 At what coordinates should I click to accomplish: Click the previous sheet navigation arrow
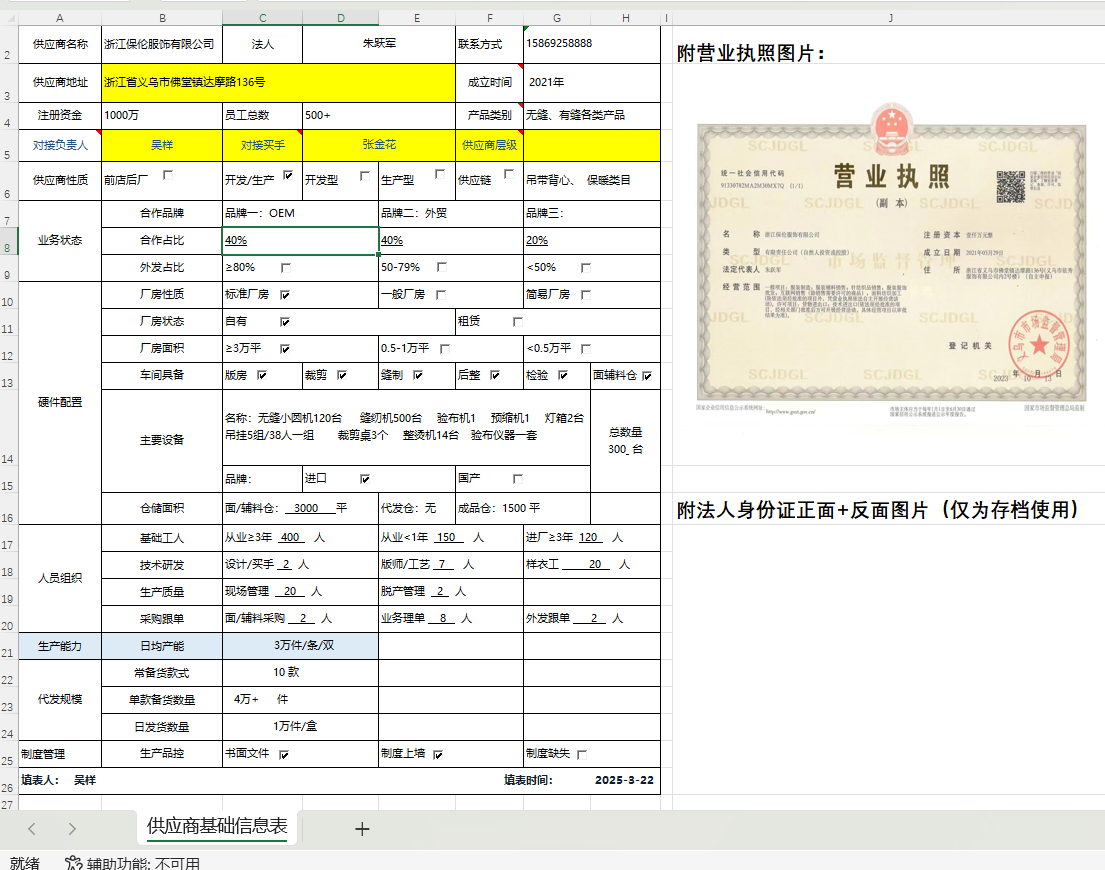click(32, 828)
